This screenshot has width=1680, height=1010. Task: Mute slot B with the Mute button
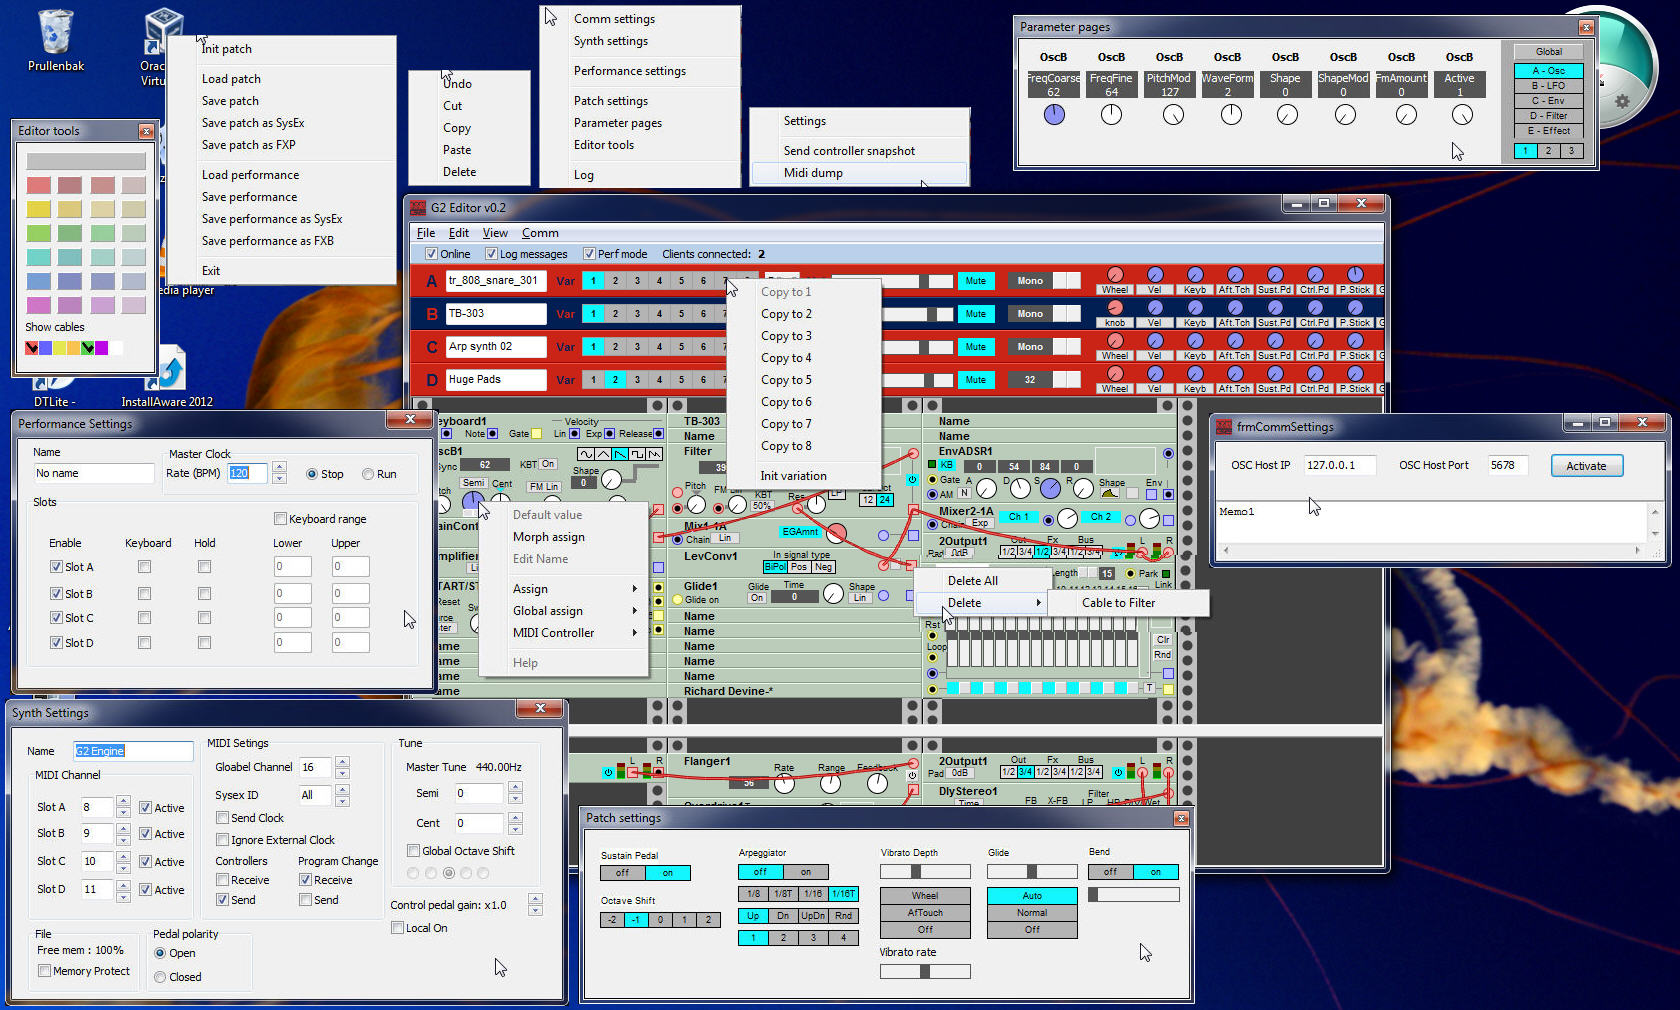click(975, 314)
